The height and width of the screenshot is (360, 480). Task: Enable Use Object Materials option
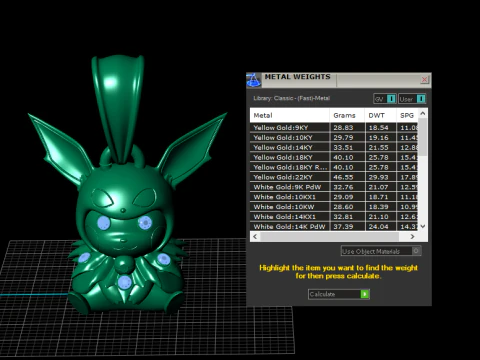tap(381, 251)
